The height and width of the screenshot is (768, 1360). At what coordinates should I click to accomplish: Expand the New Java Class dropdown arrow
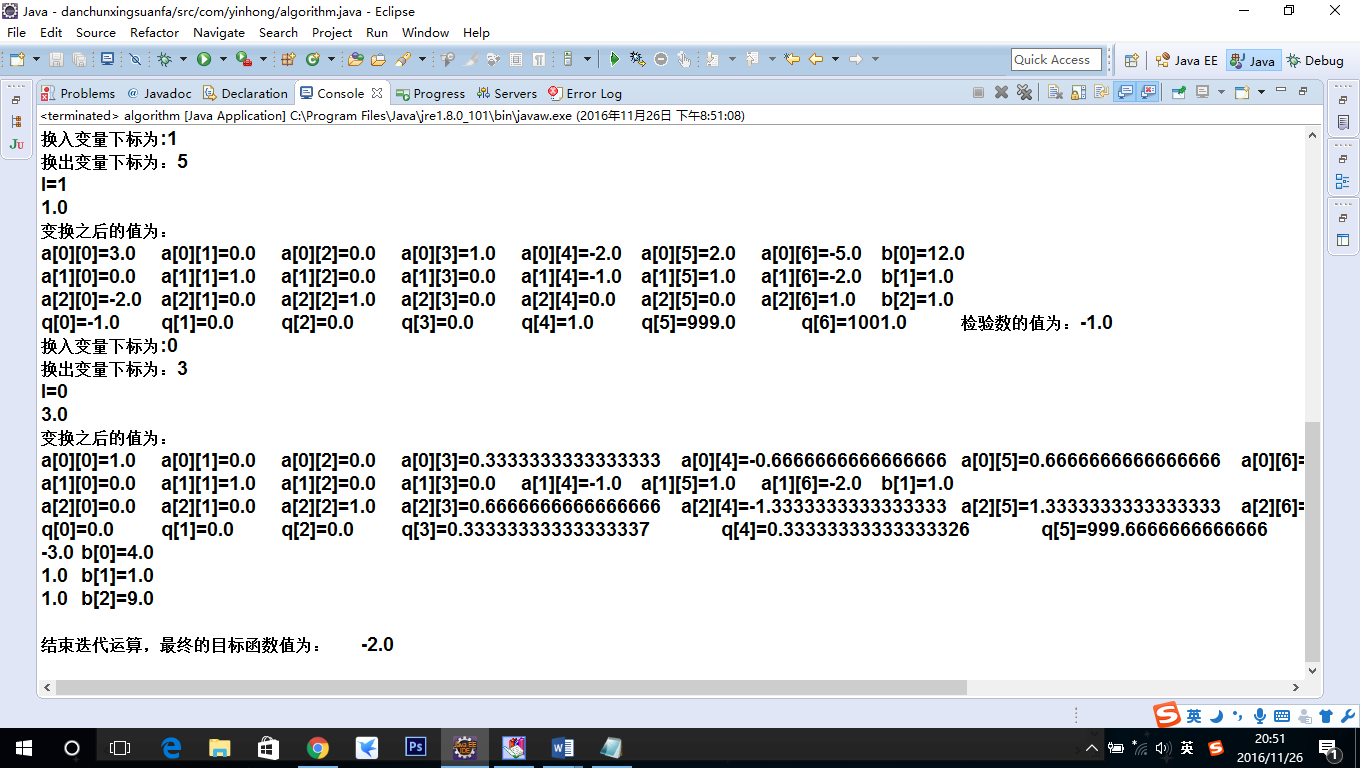[331, 59]
